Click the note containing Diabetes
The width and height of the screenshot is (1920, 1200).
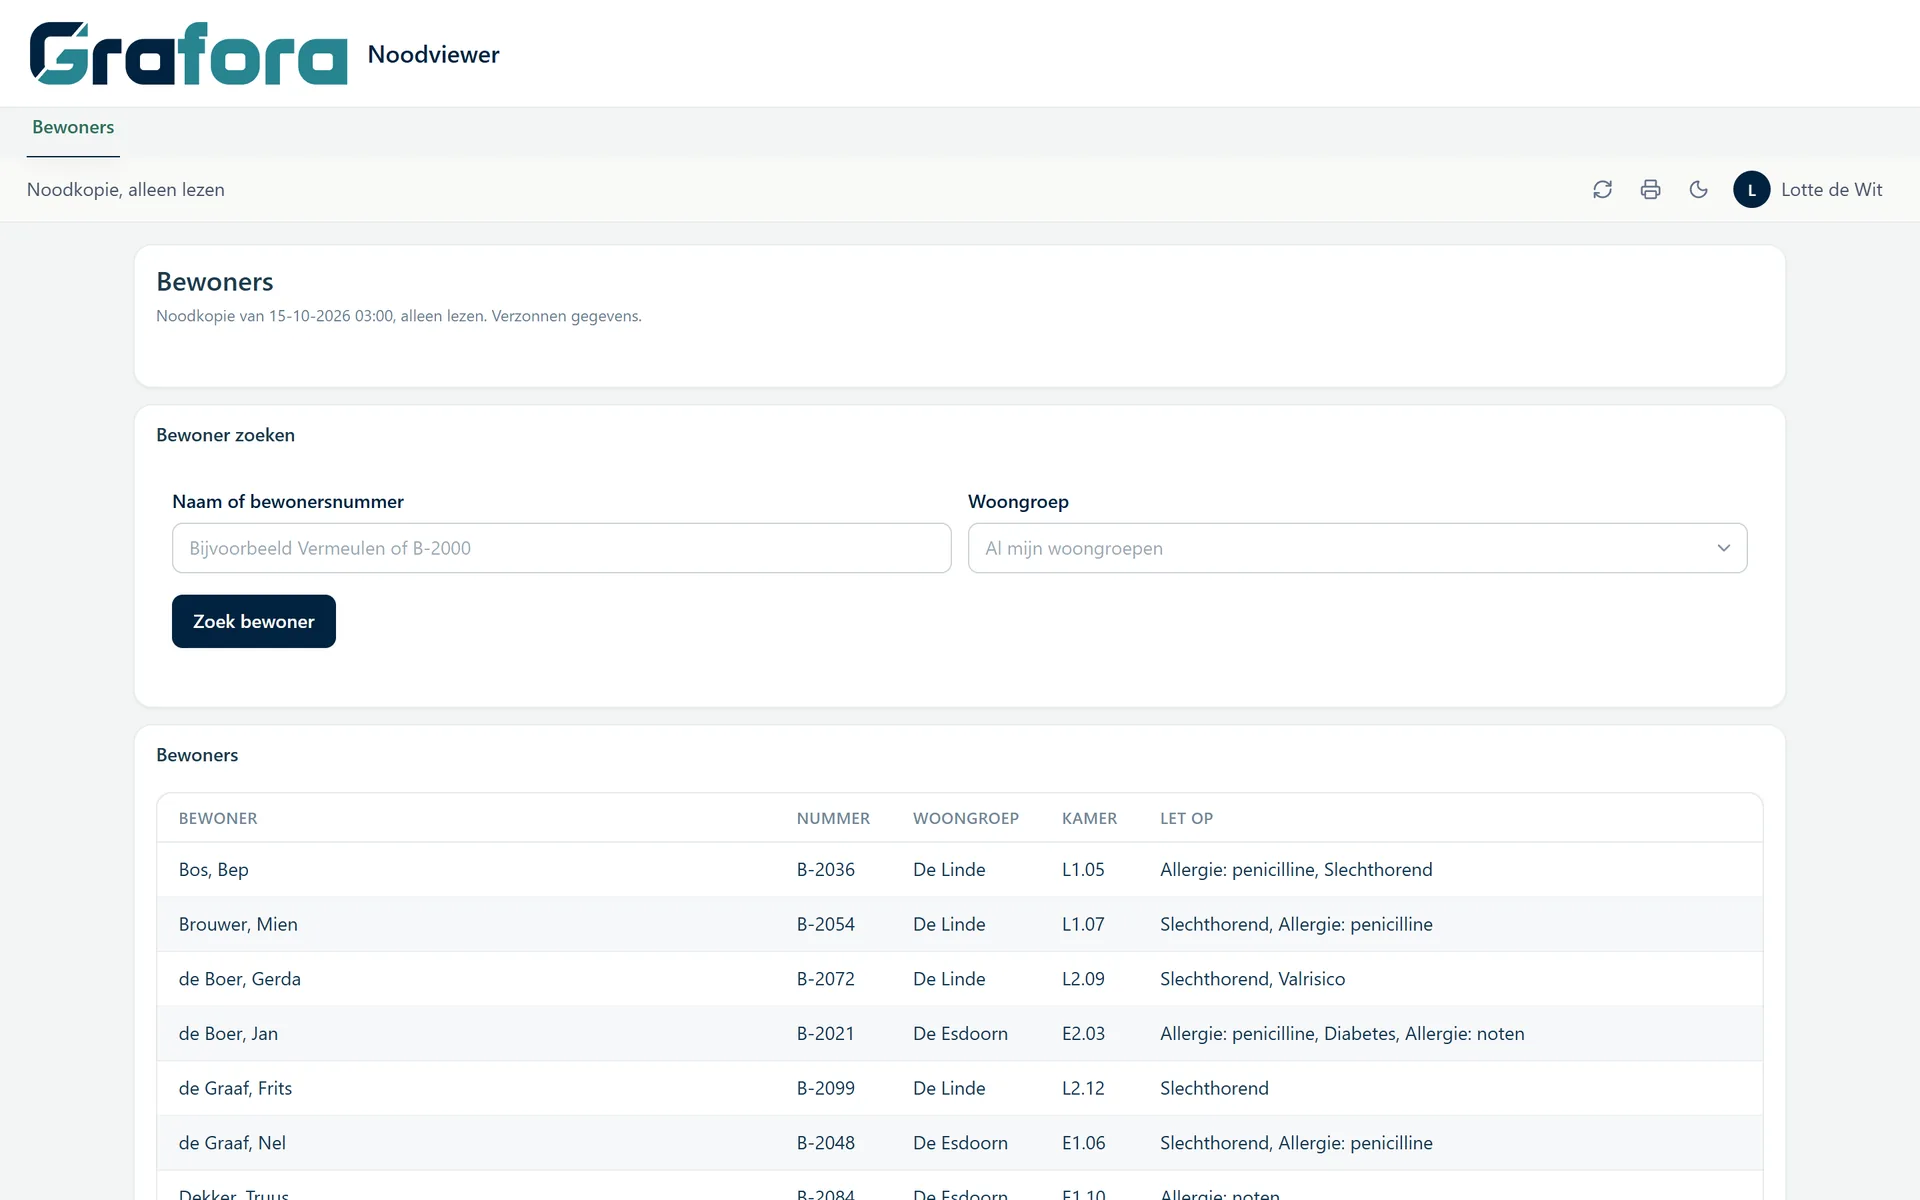pos(1342,1034)
